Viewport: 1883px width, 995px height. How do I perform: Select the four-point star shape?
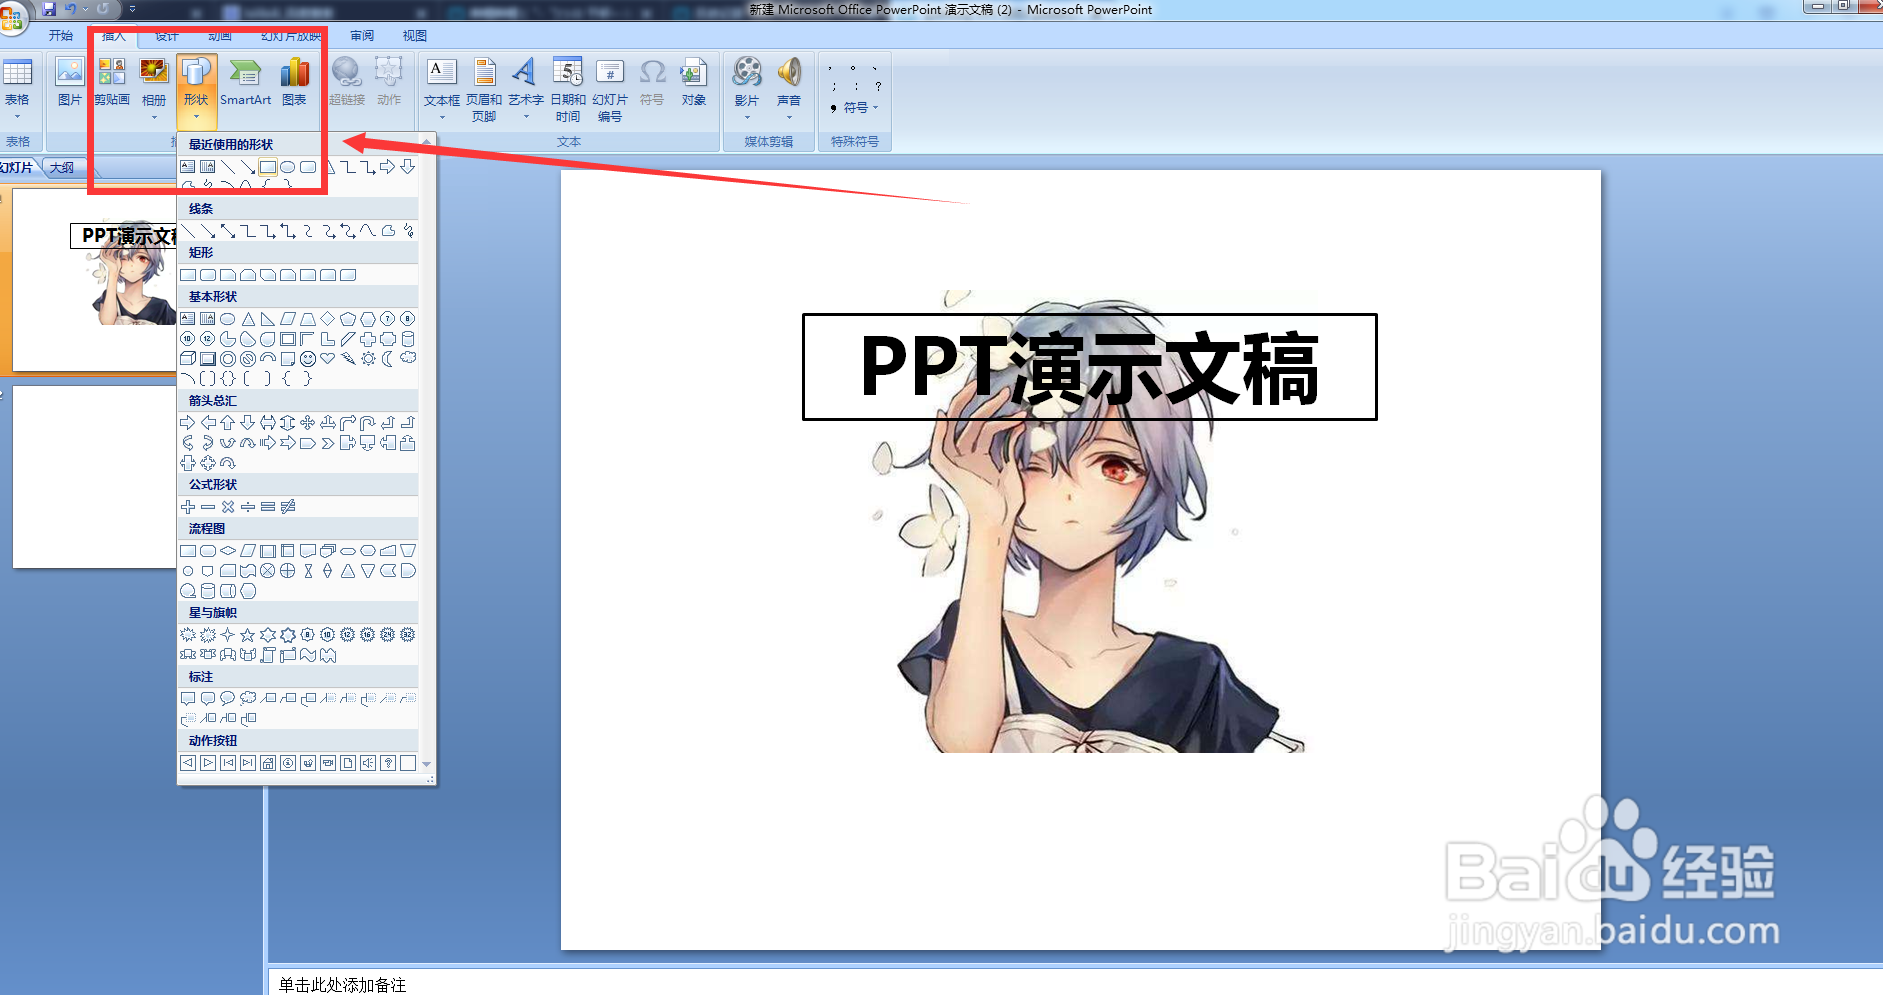[228, 635]
